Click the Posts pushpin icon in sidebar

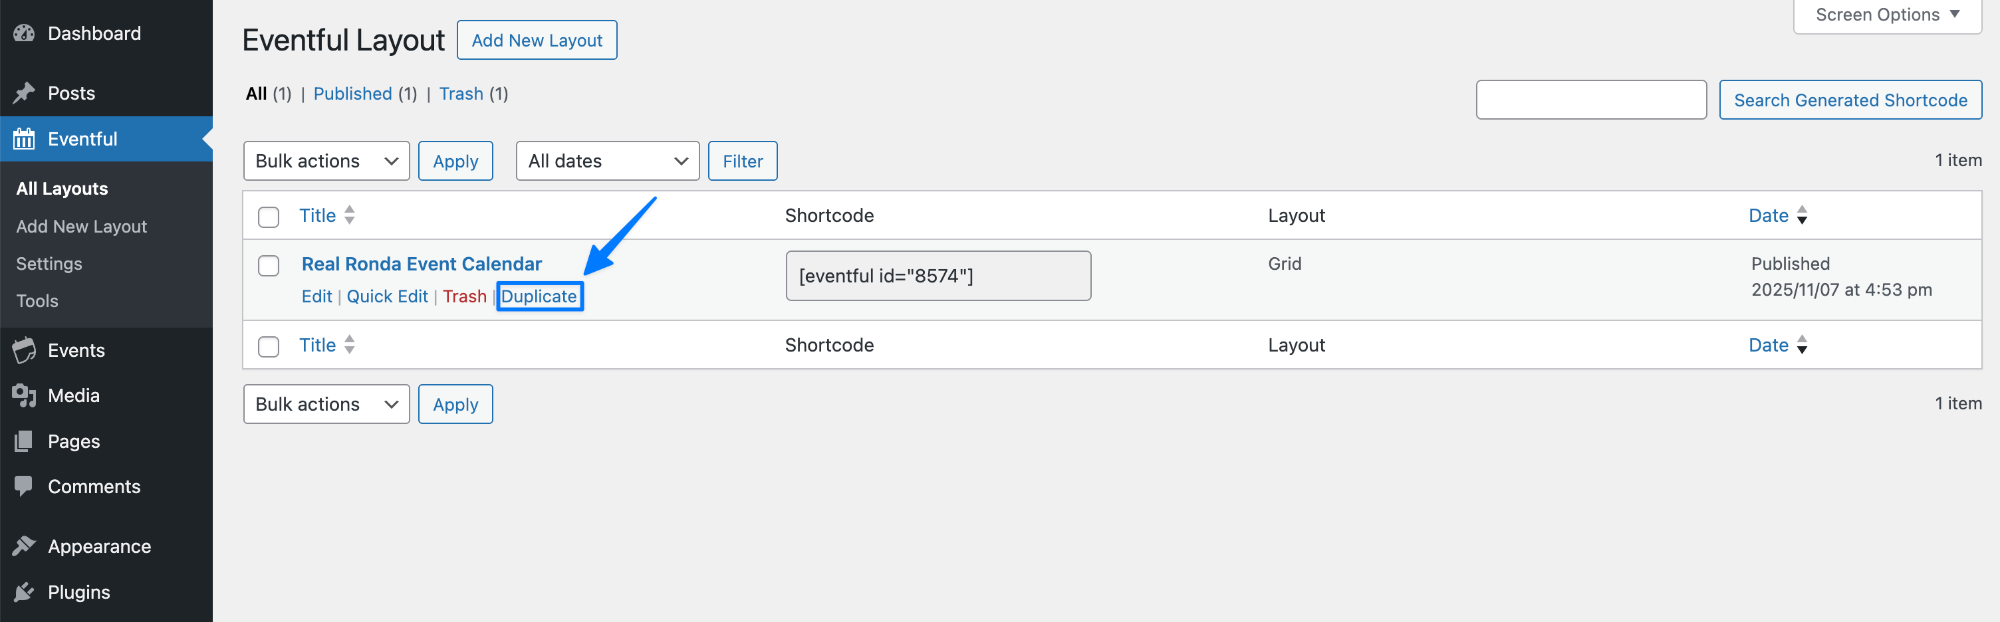tap(24, 93)
